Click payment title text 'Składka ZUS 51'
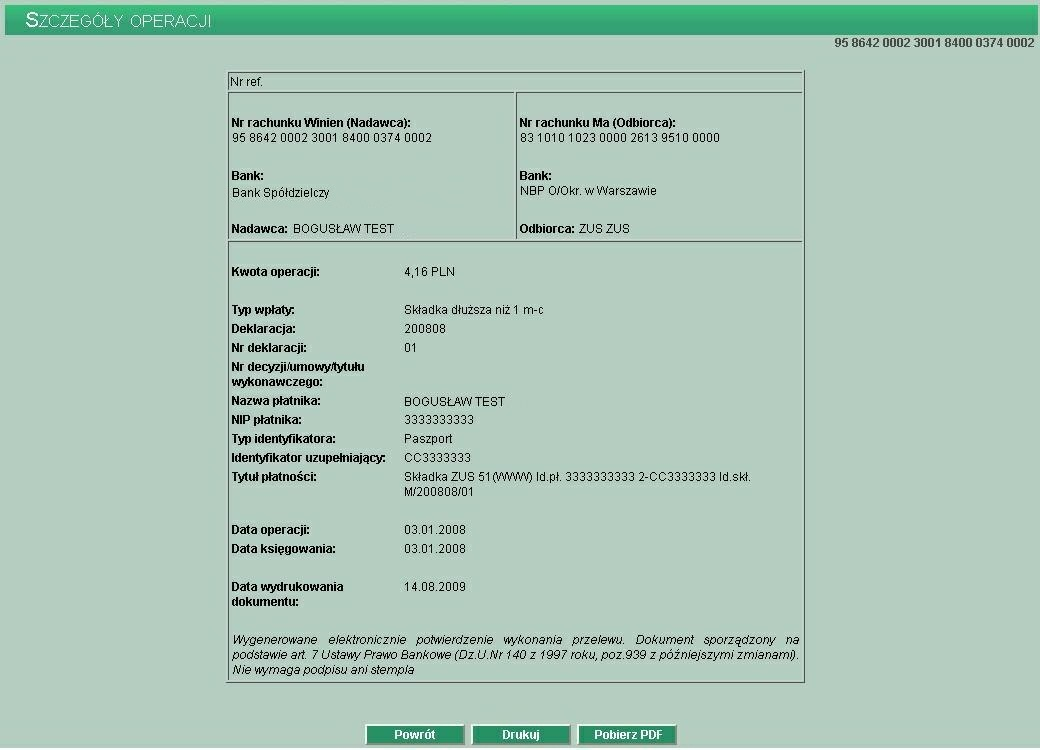1040x750 pixels. [447, 477]
